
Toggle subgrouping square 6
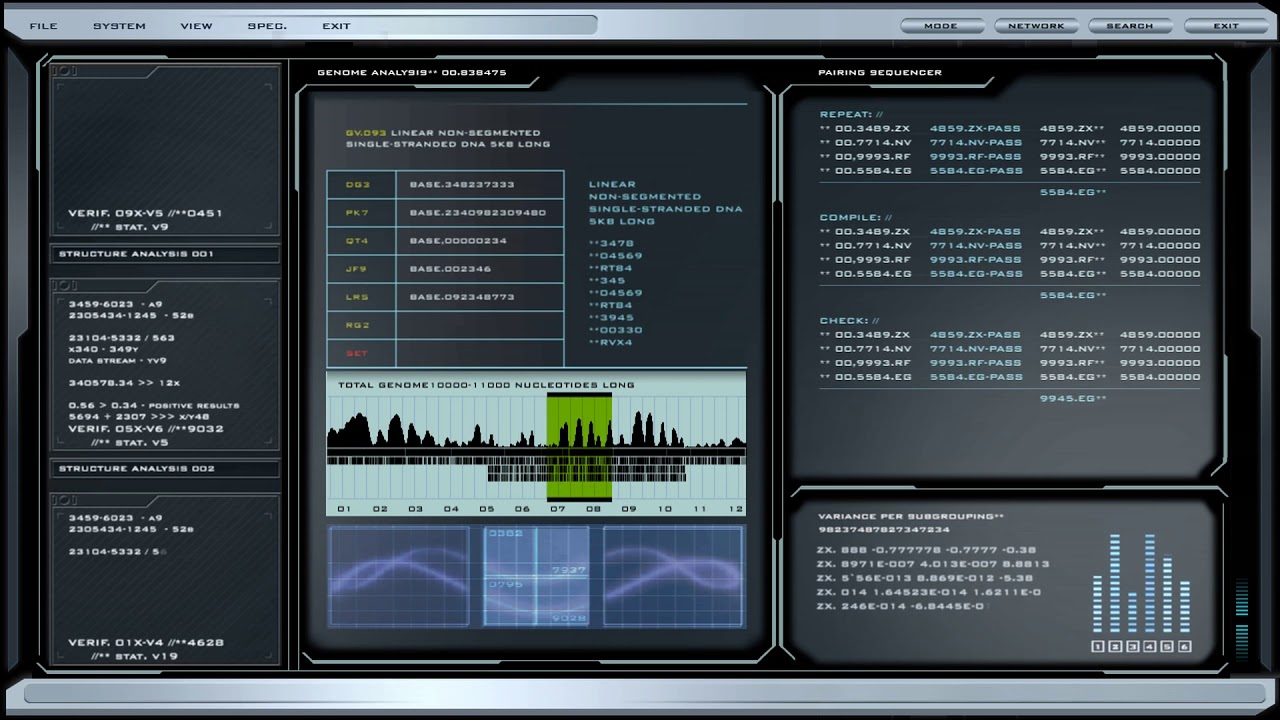coord(1184,646)
